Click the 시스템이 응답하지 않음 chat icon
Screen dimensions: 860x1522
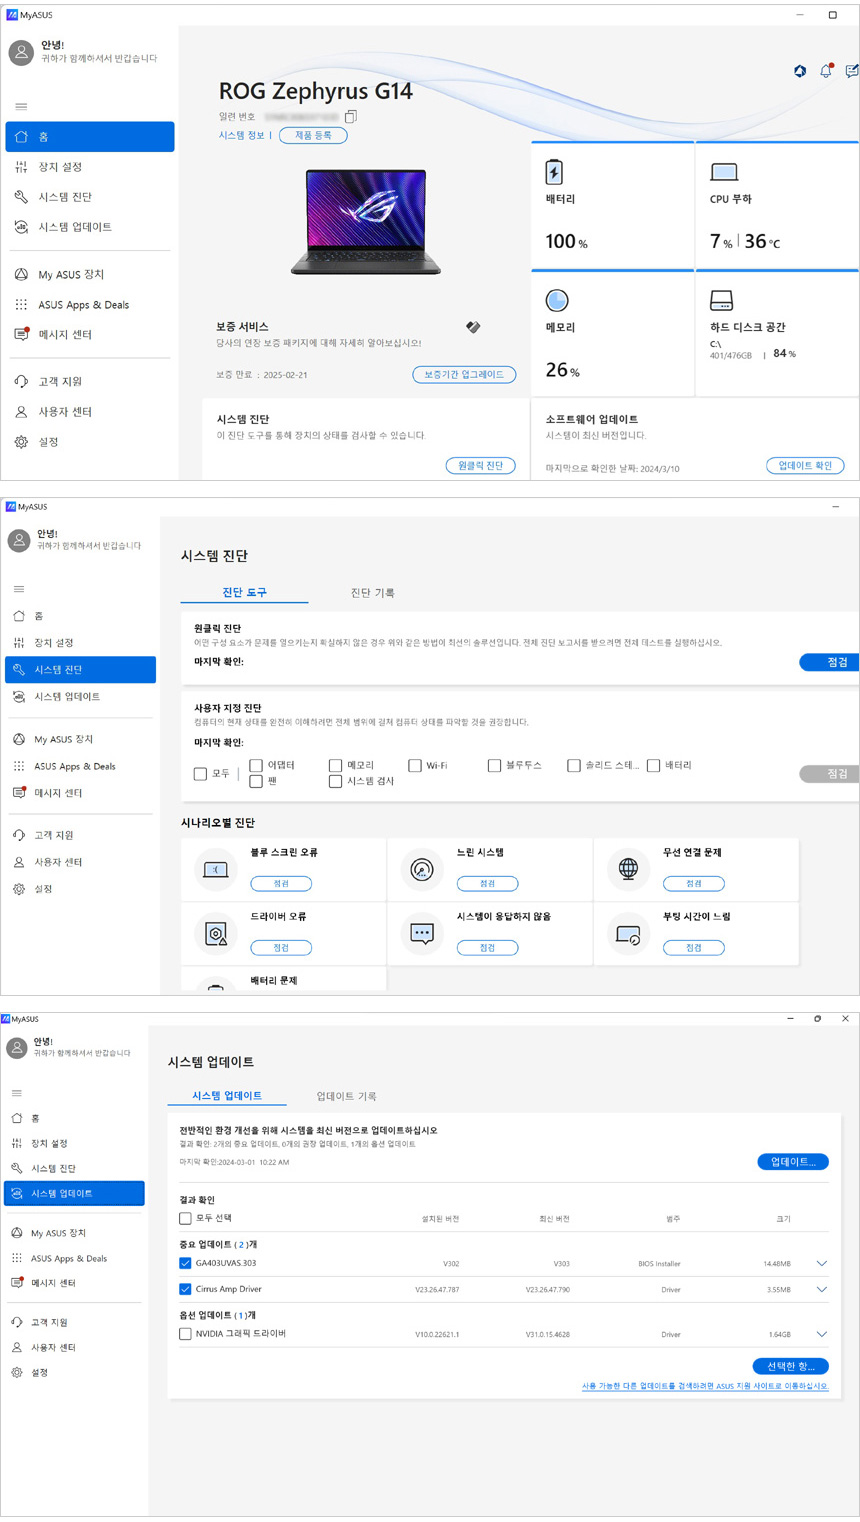tap(421, 934)
